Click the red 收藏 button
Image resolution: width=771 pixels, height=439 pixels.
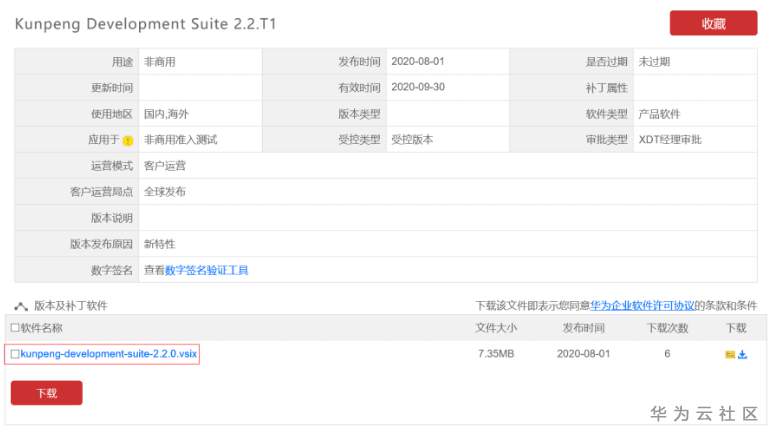click(x=713, y=23)
